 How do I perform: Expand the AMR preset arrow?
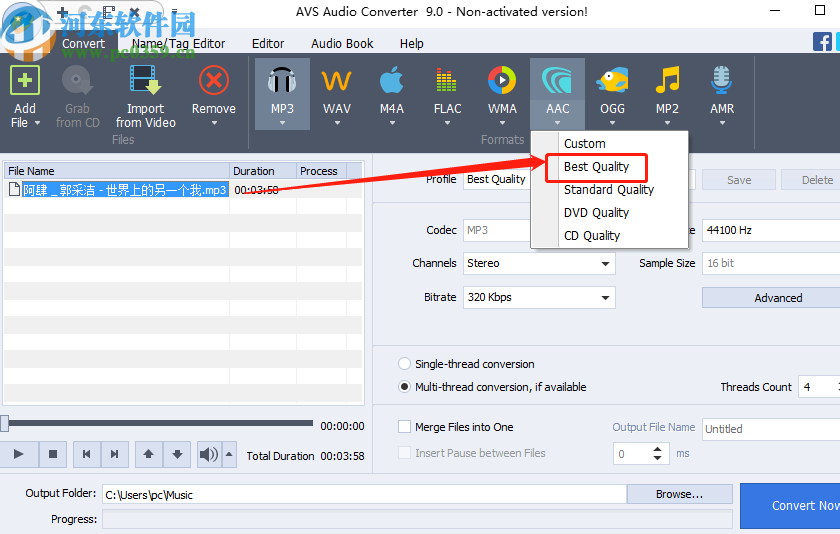pyautogui.click(x=722, y=123)
